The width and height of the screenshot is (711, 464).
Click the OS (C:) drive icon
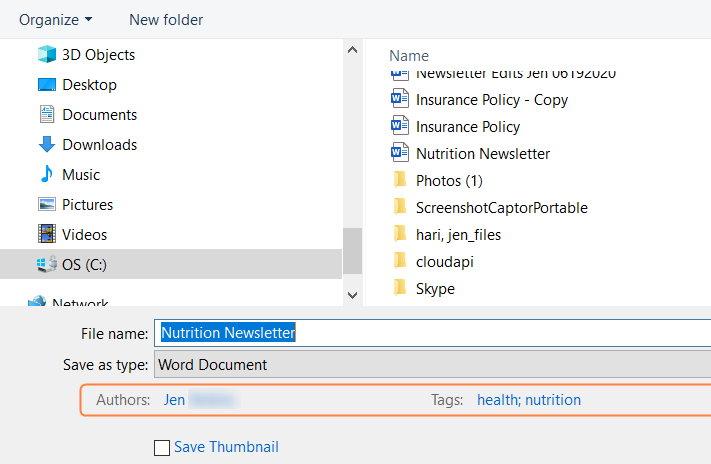46,265
